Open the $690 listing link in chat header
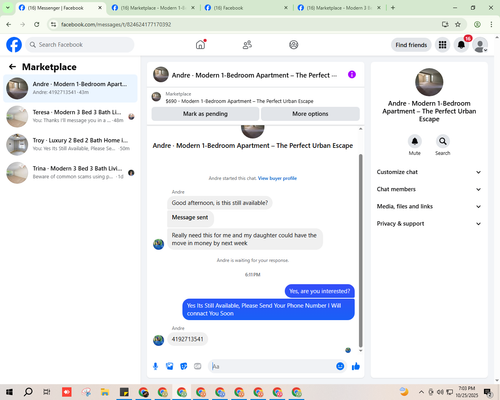The image size is (500, 400). click(x=239, y=101)
